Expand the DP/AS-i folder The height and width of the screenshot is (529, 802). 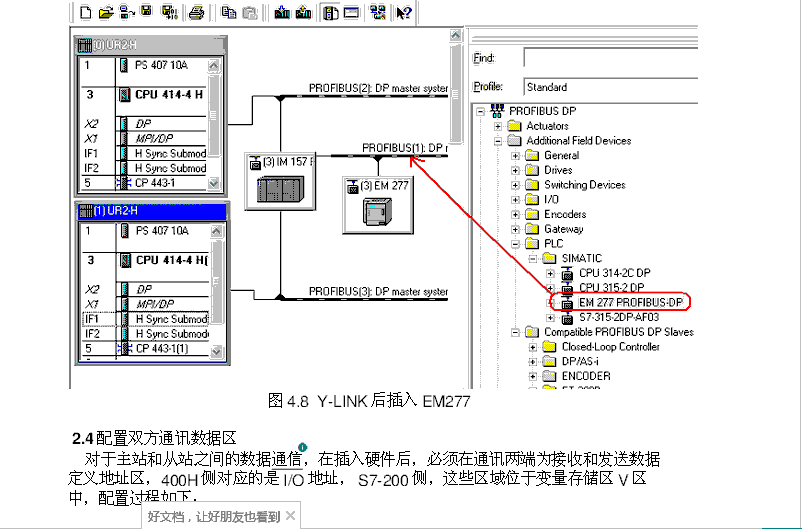(x=532, y=362)
